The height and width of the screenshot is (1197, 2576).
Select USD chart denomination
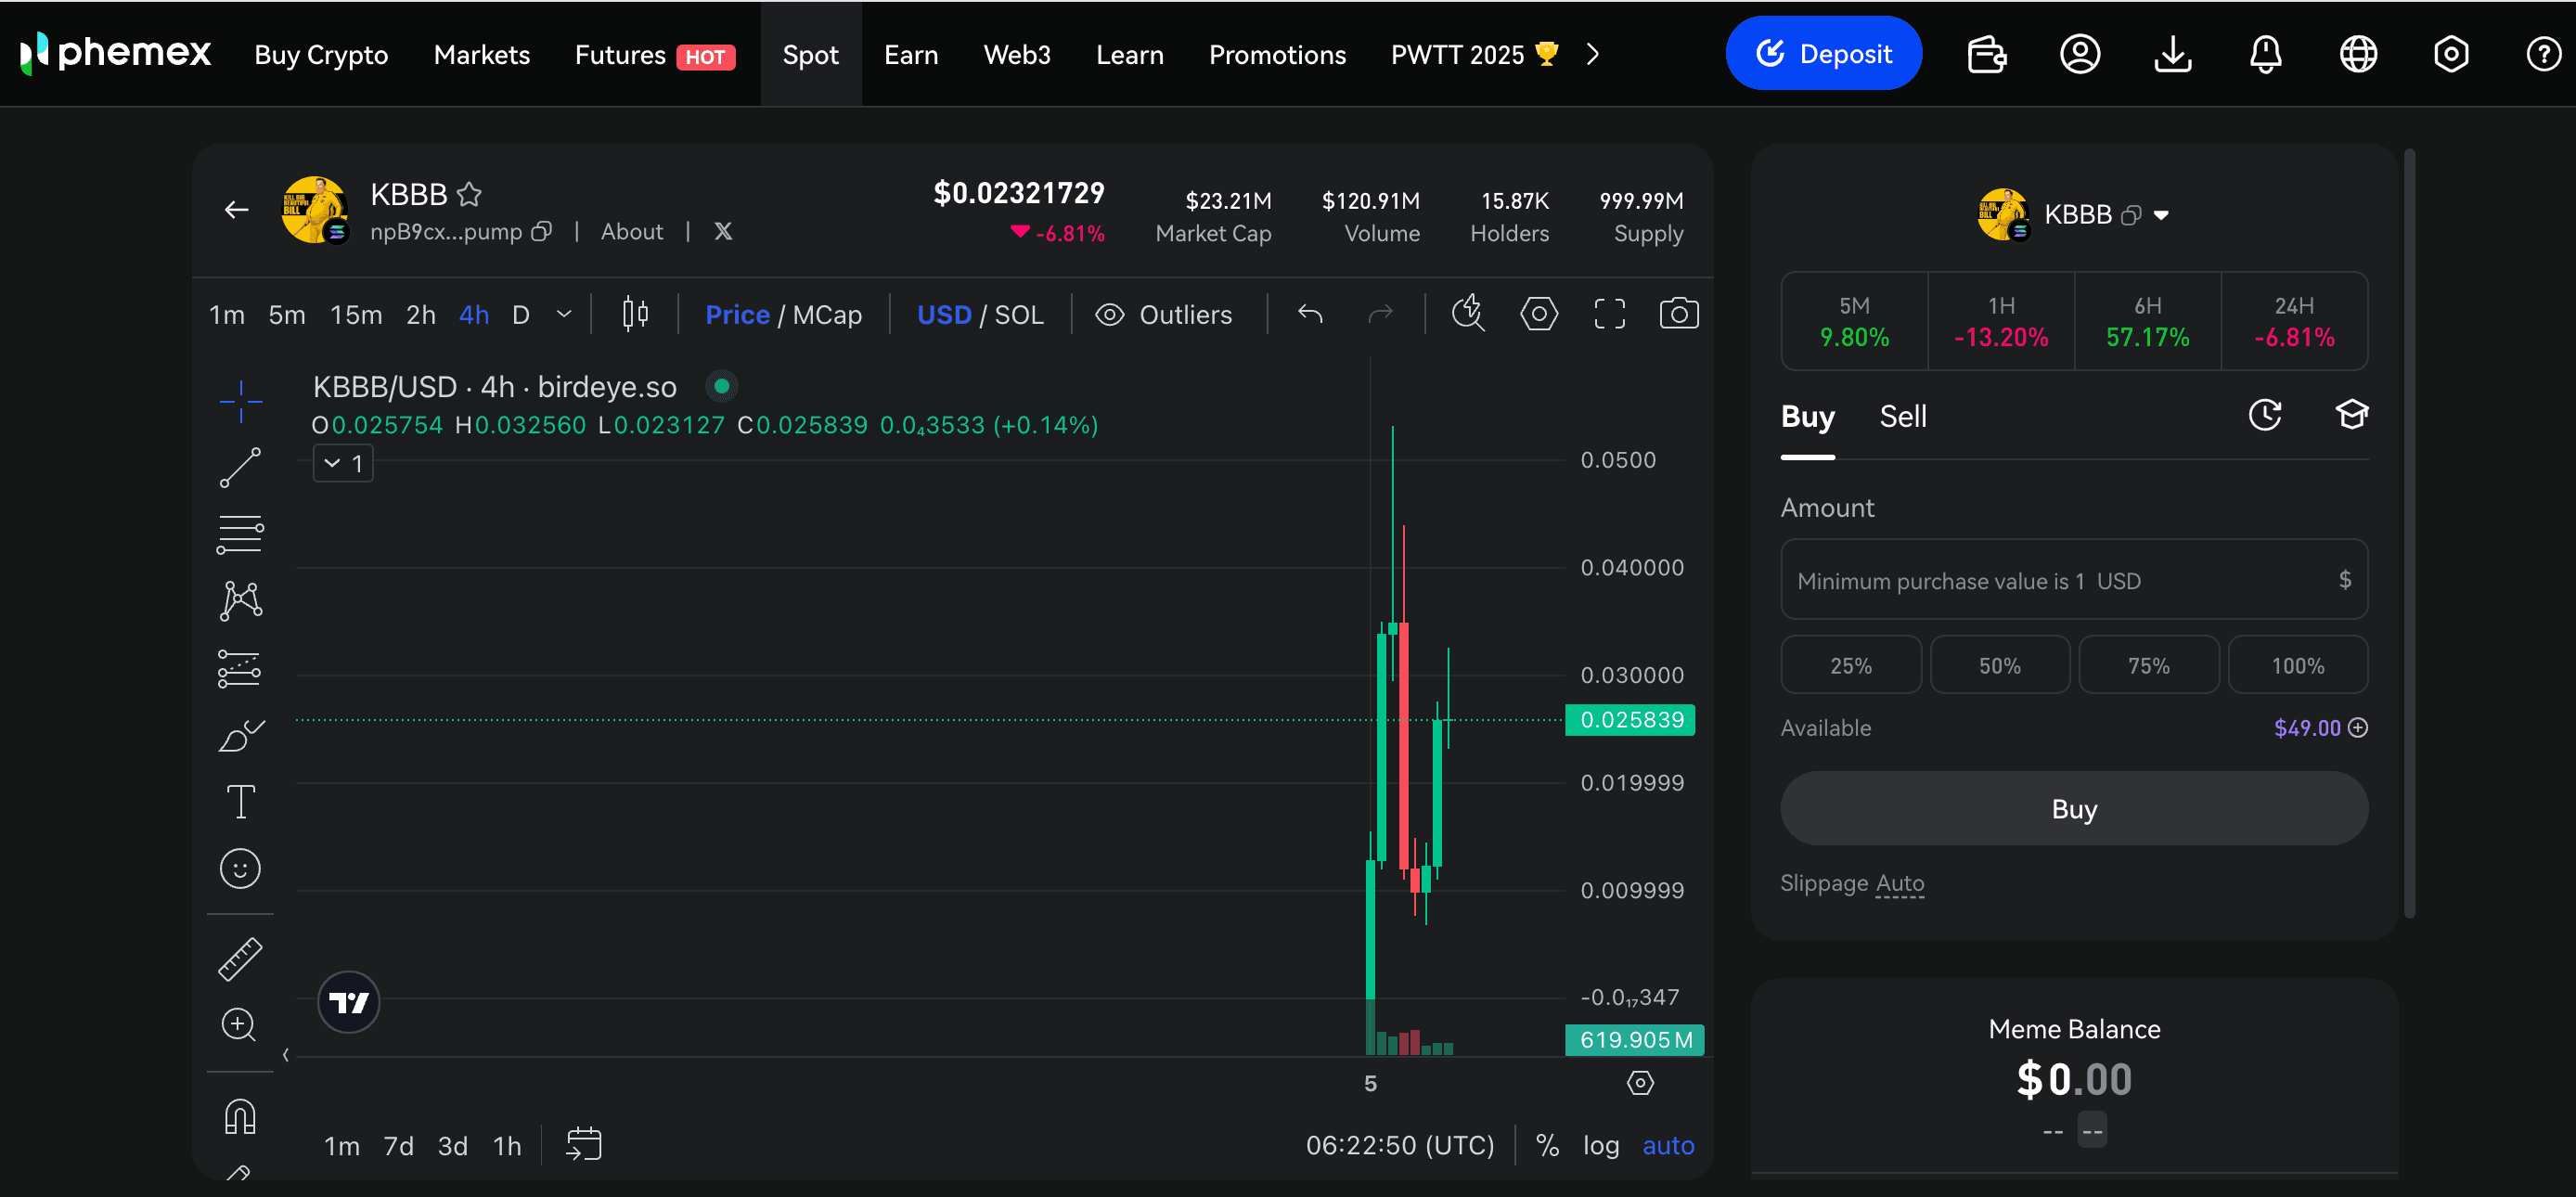pos(944,315)
